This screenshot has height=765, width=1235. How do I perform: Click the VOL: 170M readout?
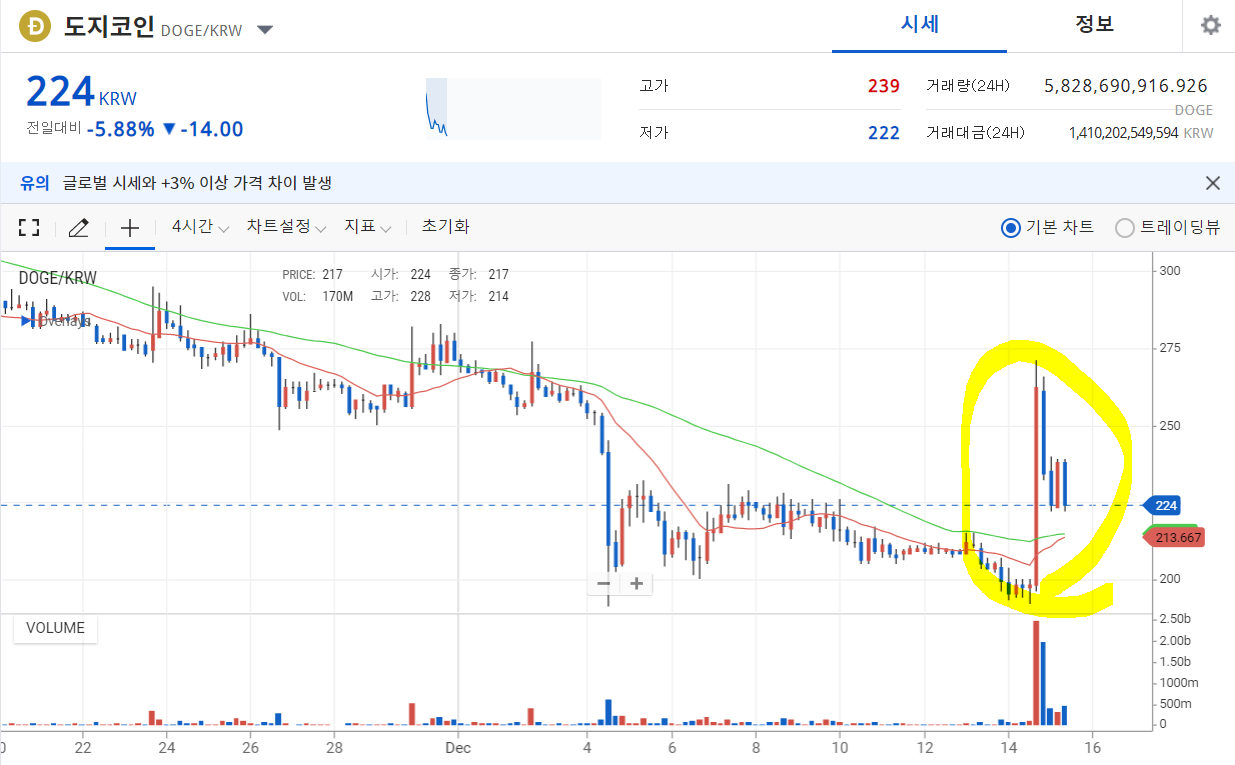318,296
